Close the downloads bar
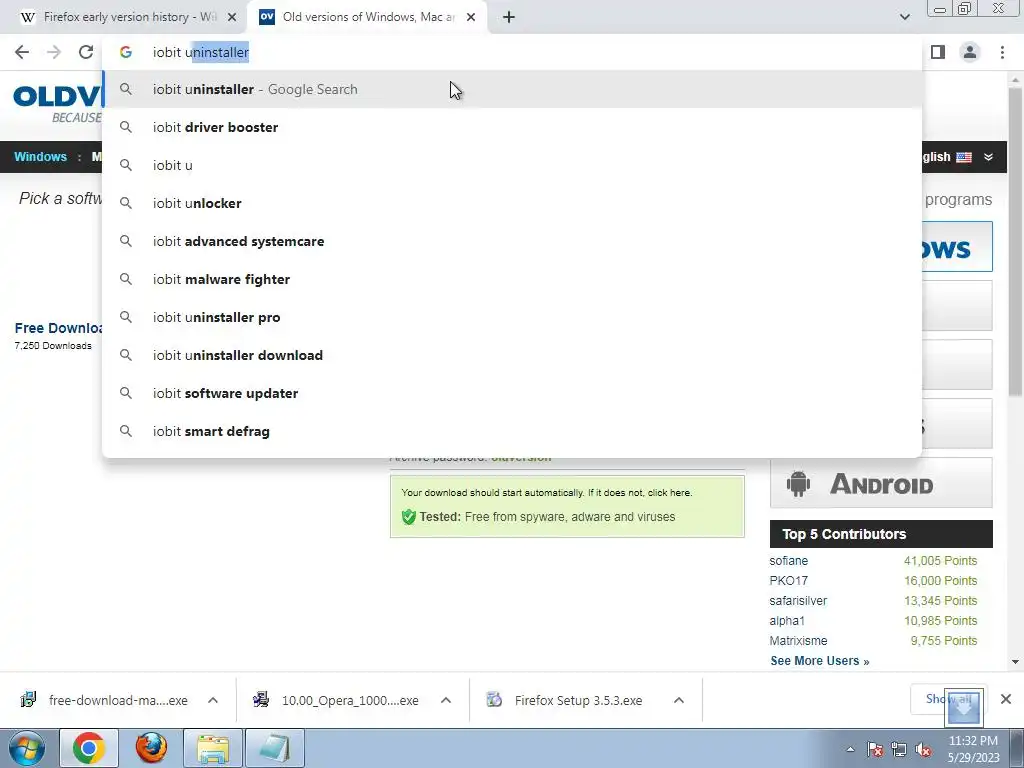Image resolution: width=1024 pixels, height=768 pixels. [x=1006, y=699]
